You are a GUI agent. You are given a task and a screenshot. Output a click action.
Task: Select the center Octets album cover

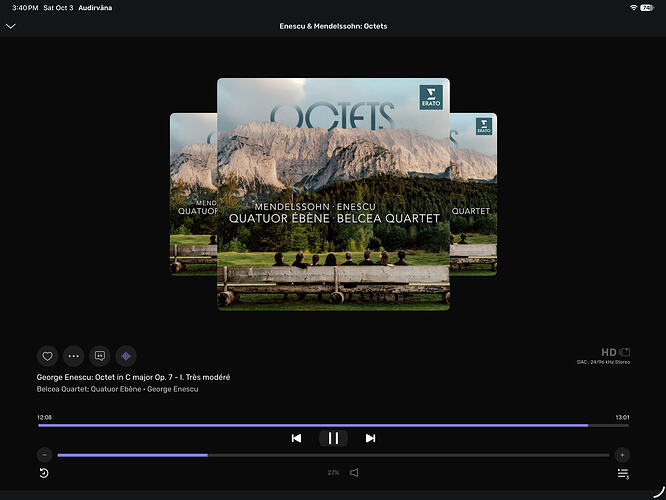click(x=333, y=194)
